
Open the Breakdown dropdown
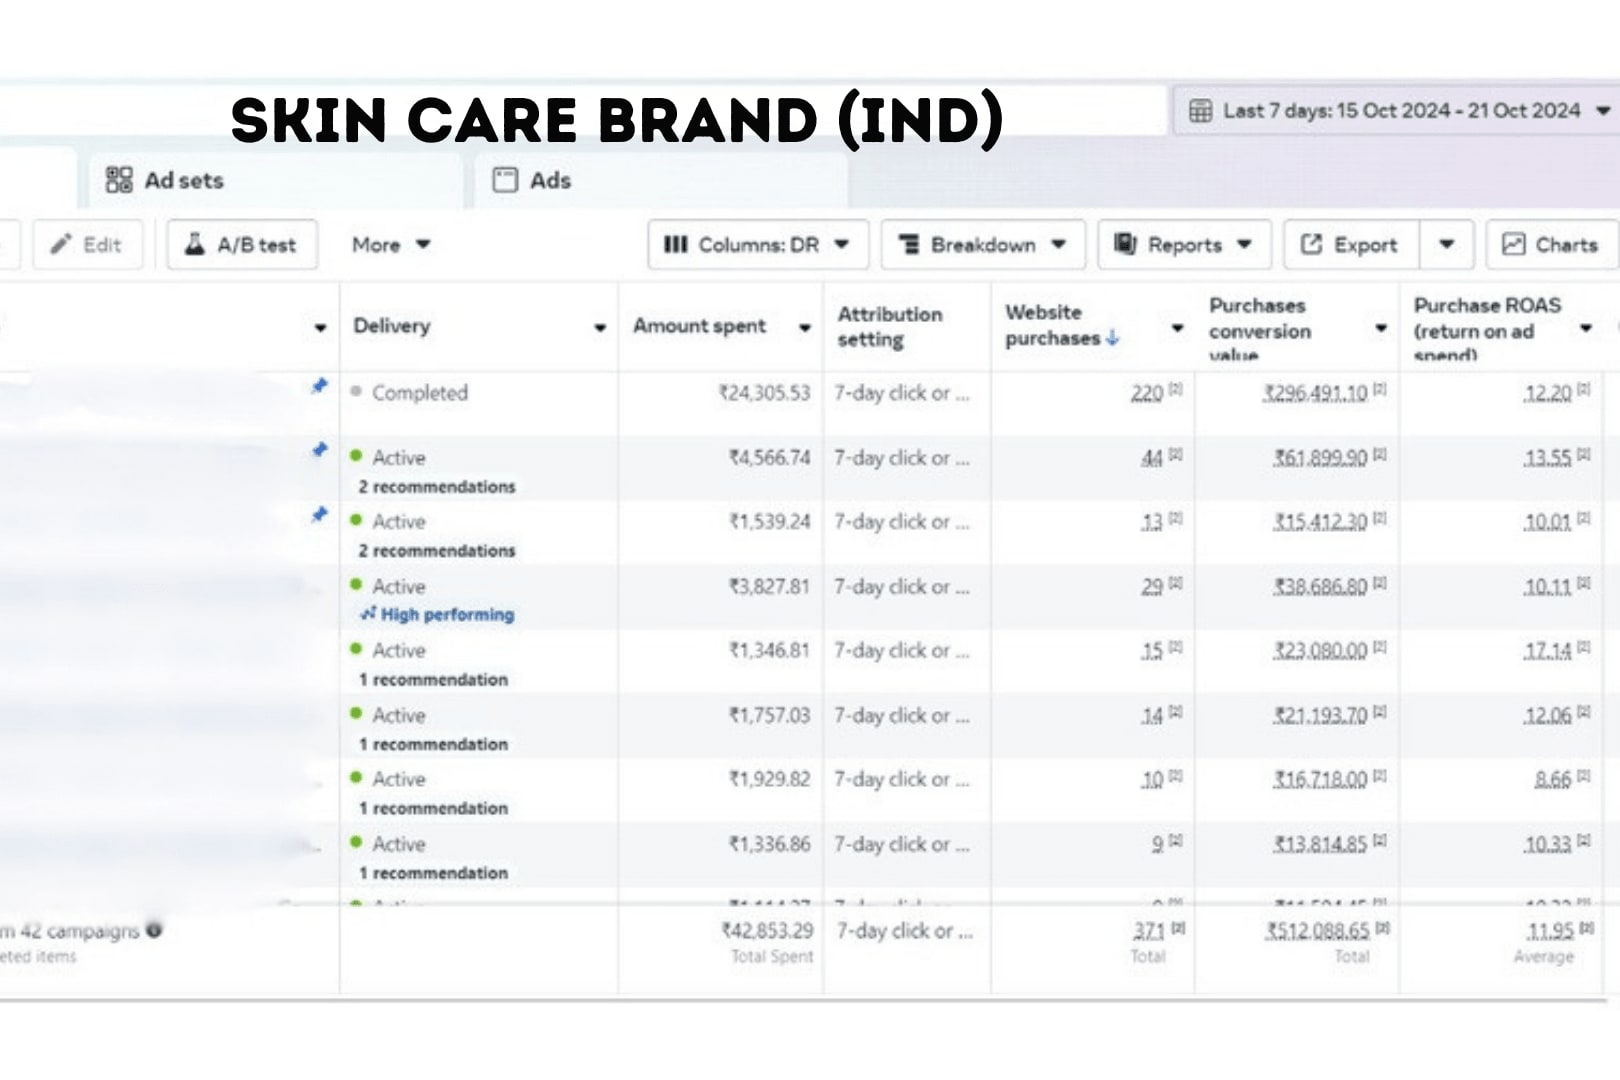(982, 245)
